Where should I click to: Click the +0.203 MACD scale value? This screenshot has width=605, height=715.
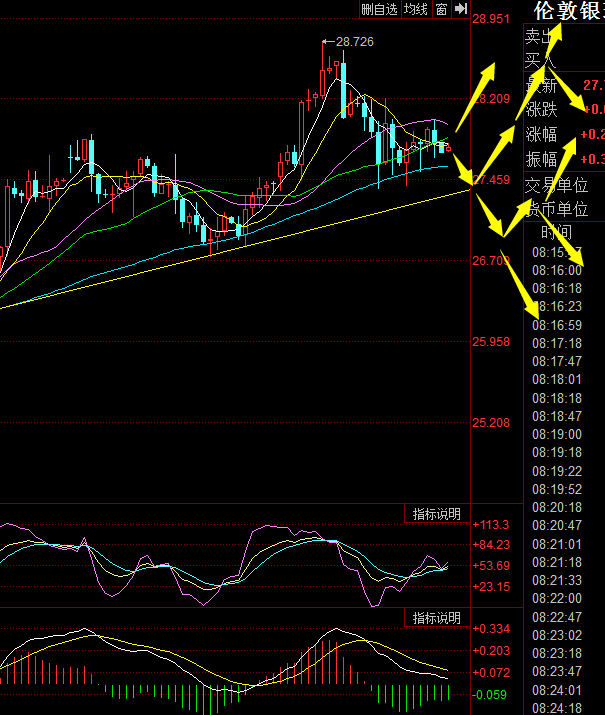point(491,650)
